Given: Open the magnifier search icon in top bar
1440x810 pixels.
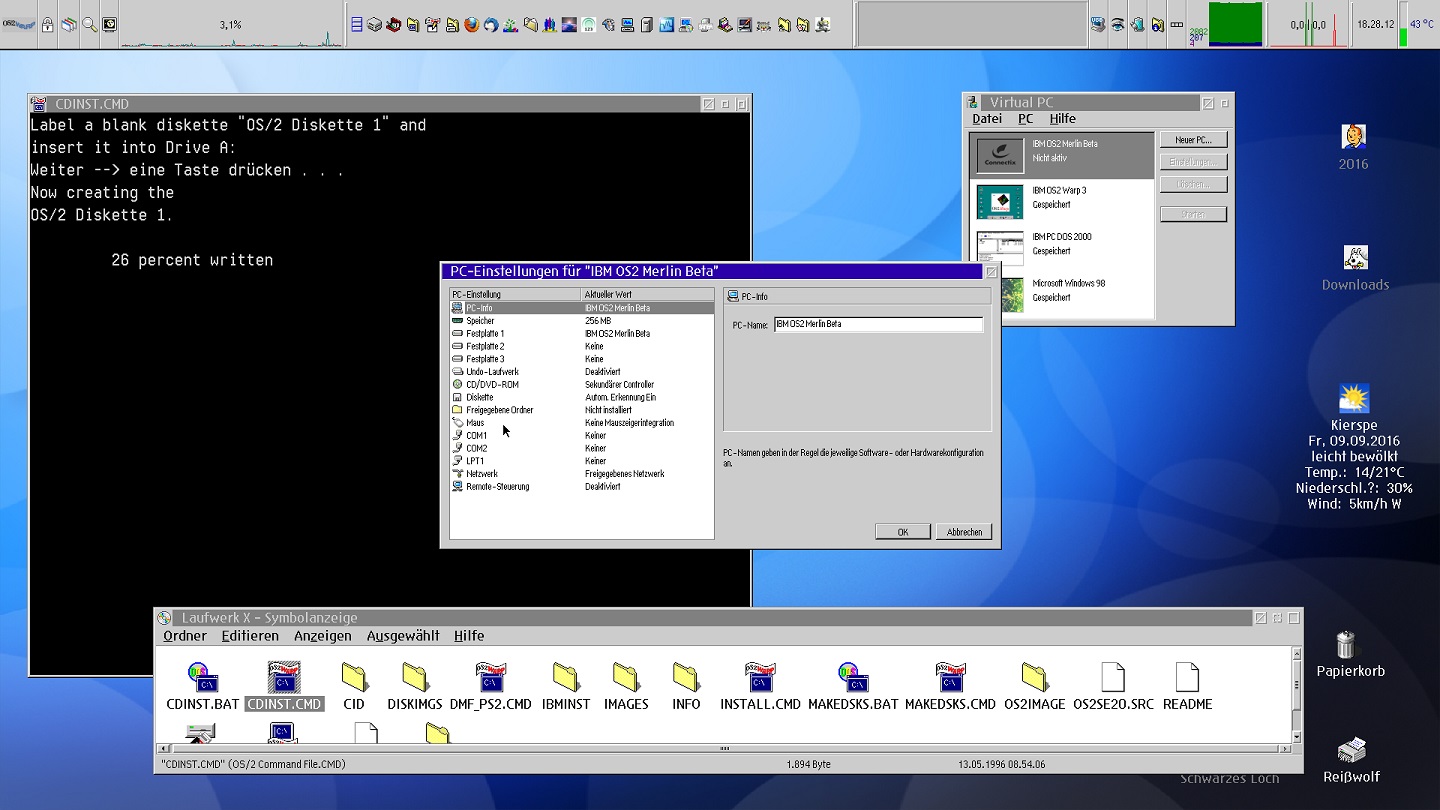Looking at the screenshot, I should 89,24.
